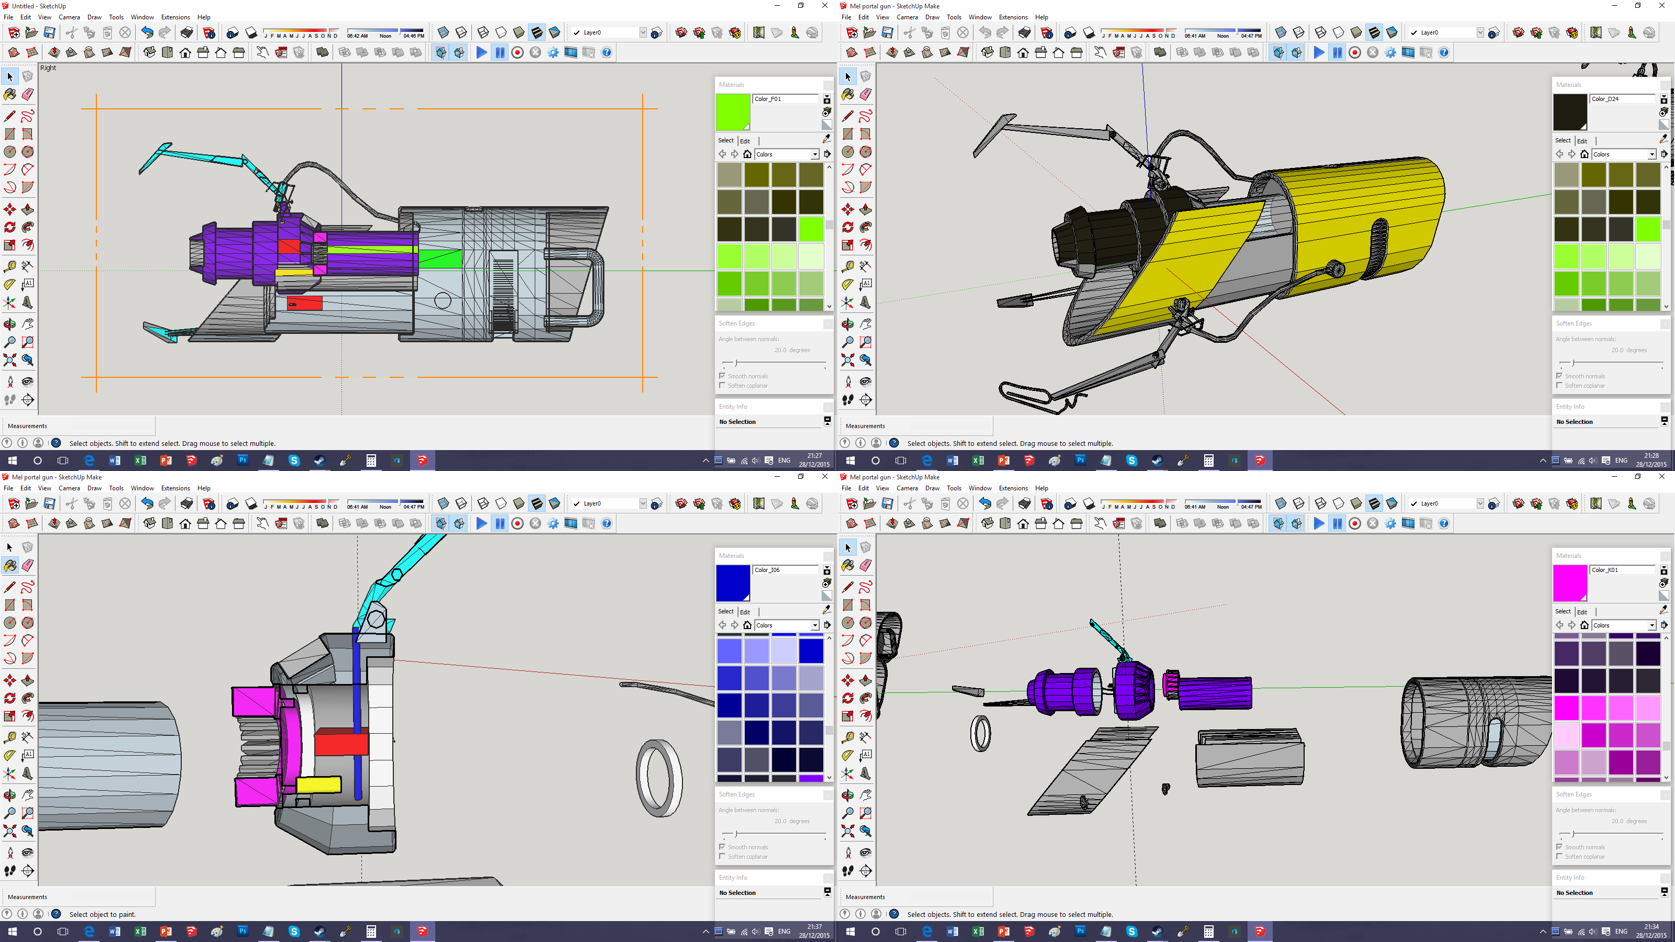The width and height of the screenshot is (1675, 942).
Task: Select the Push/Pull tool in Untitled window
Action: [x=28, y=209]
